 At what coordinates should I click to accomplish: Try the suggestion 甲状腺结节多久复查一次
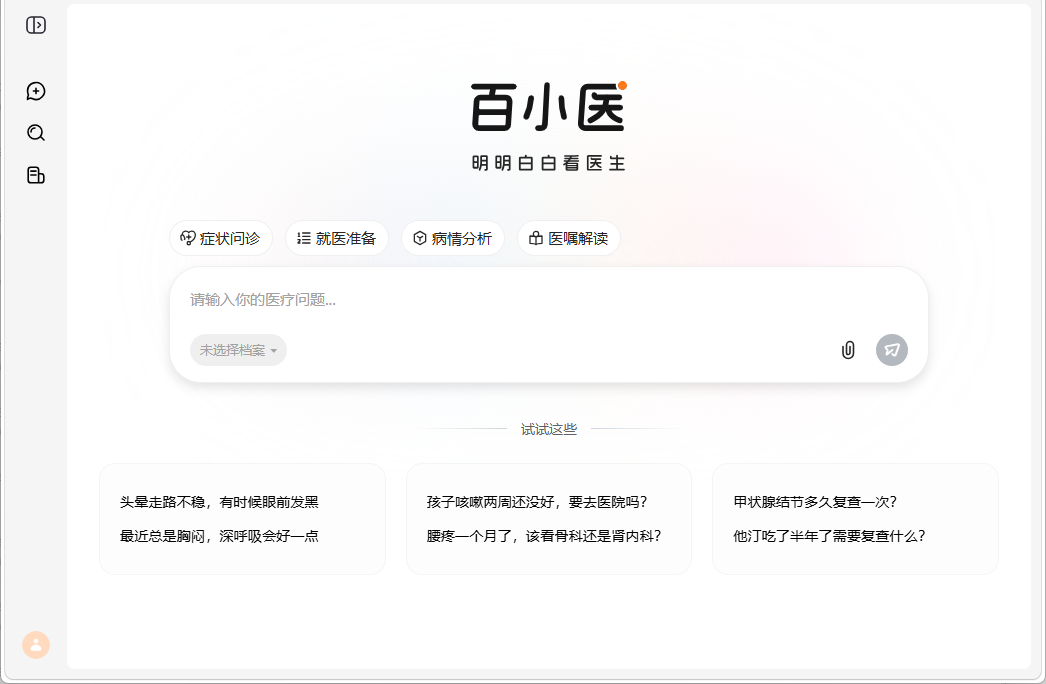click(x=815, y=502)
